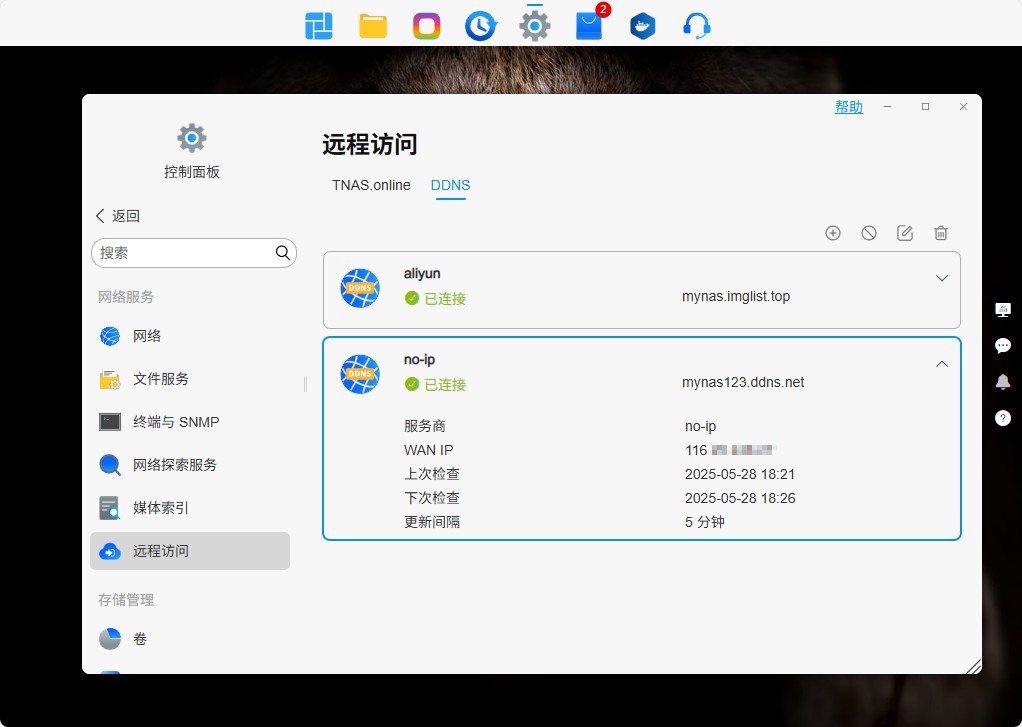
Task: Open the 网络 settings item
Action: tap(190, 336)
